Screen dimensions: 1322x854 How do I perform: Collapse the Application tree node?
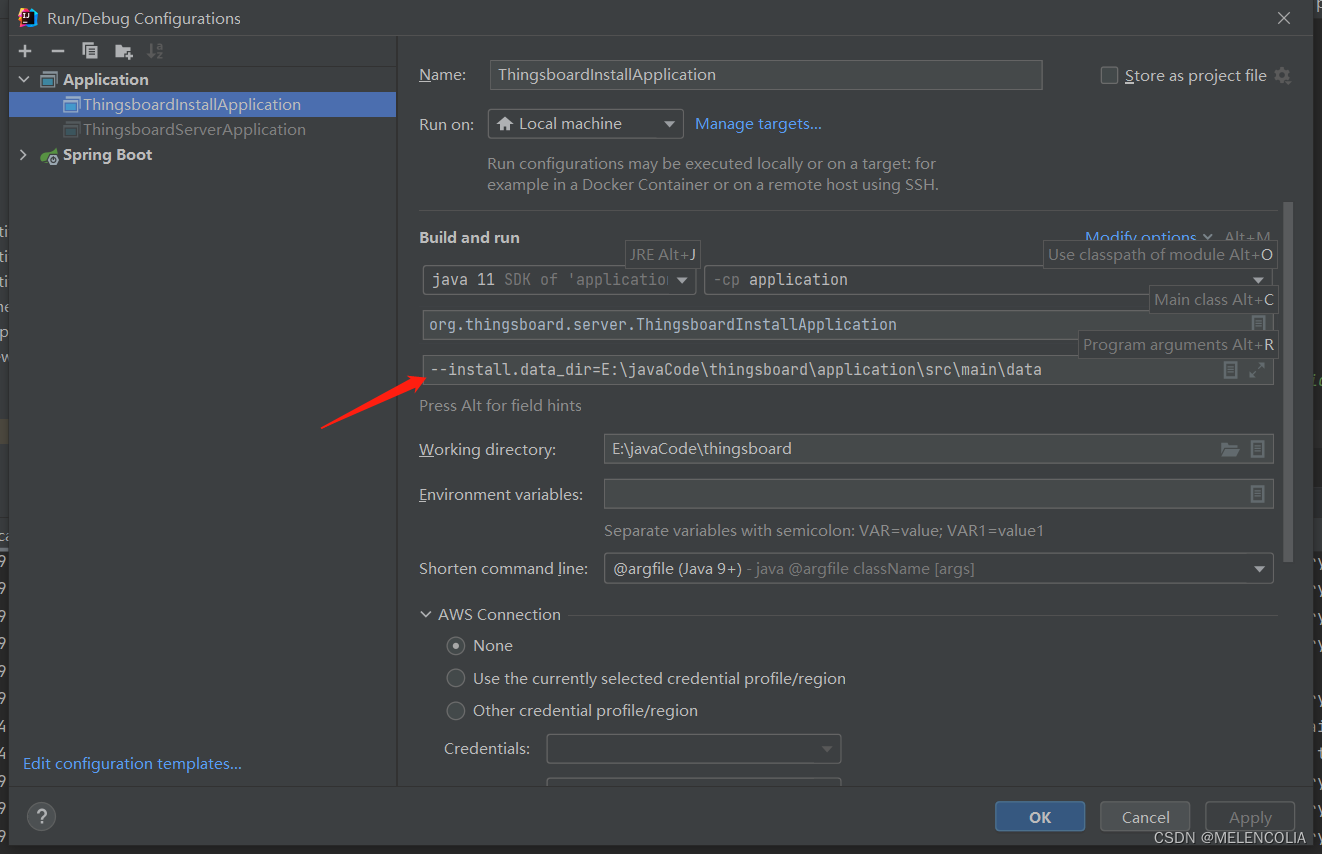tap(24, 80)
